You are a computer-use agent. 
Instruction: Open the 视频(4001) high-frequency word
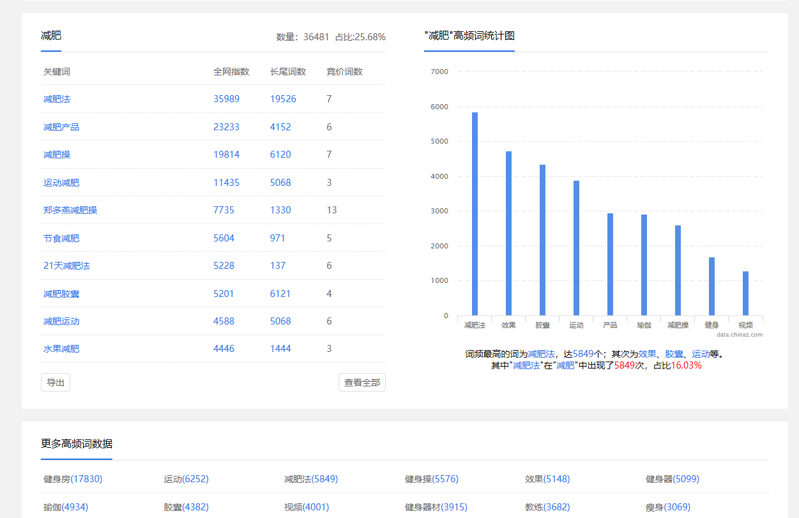306,507
